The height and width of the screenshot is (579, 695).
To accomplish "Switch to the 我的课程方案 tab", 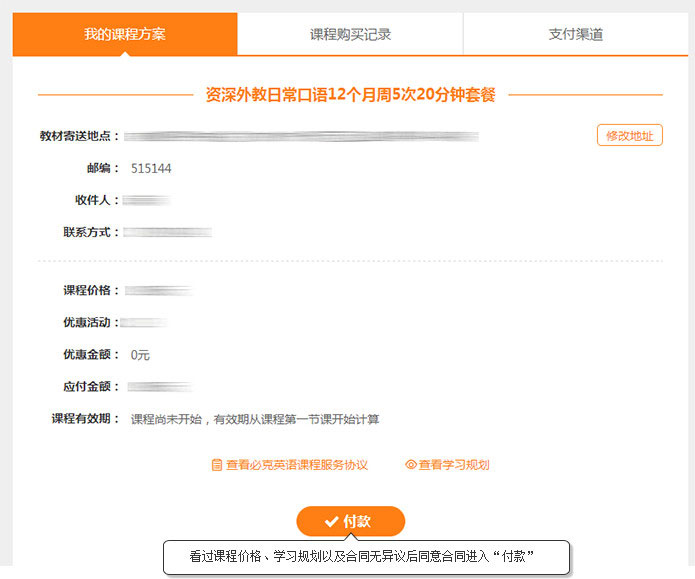I will [125, 34].
